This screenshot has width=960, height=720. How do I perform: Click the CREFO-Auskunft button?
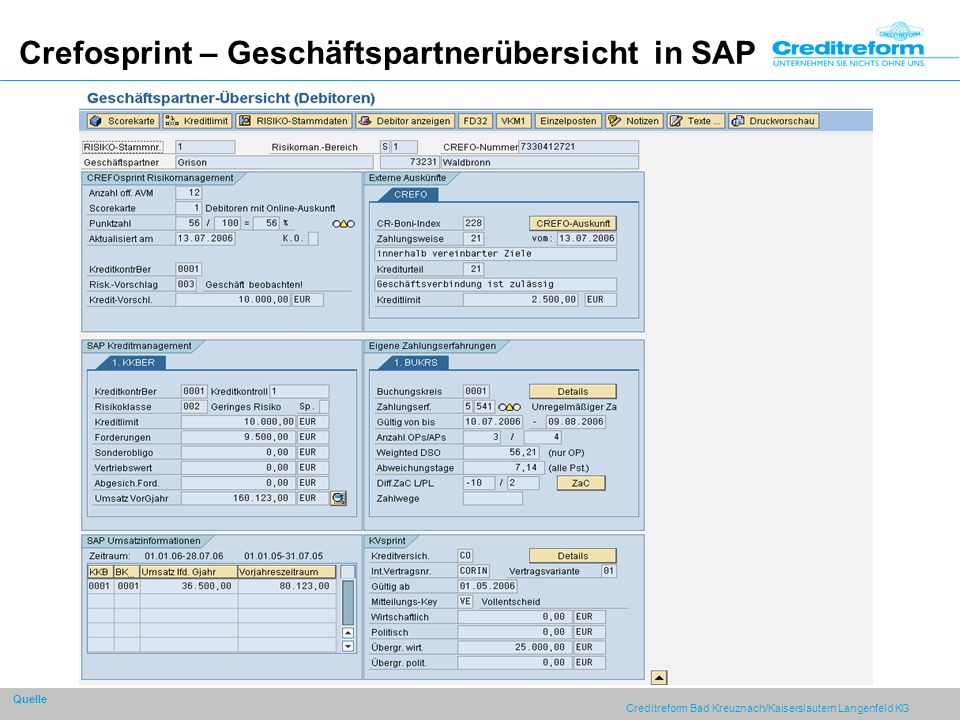pos(572,223)
